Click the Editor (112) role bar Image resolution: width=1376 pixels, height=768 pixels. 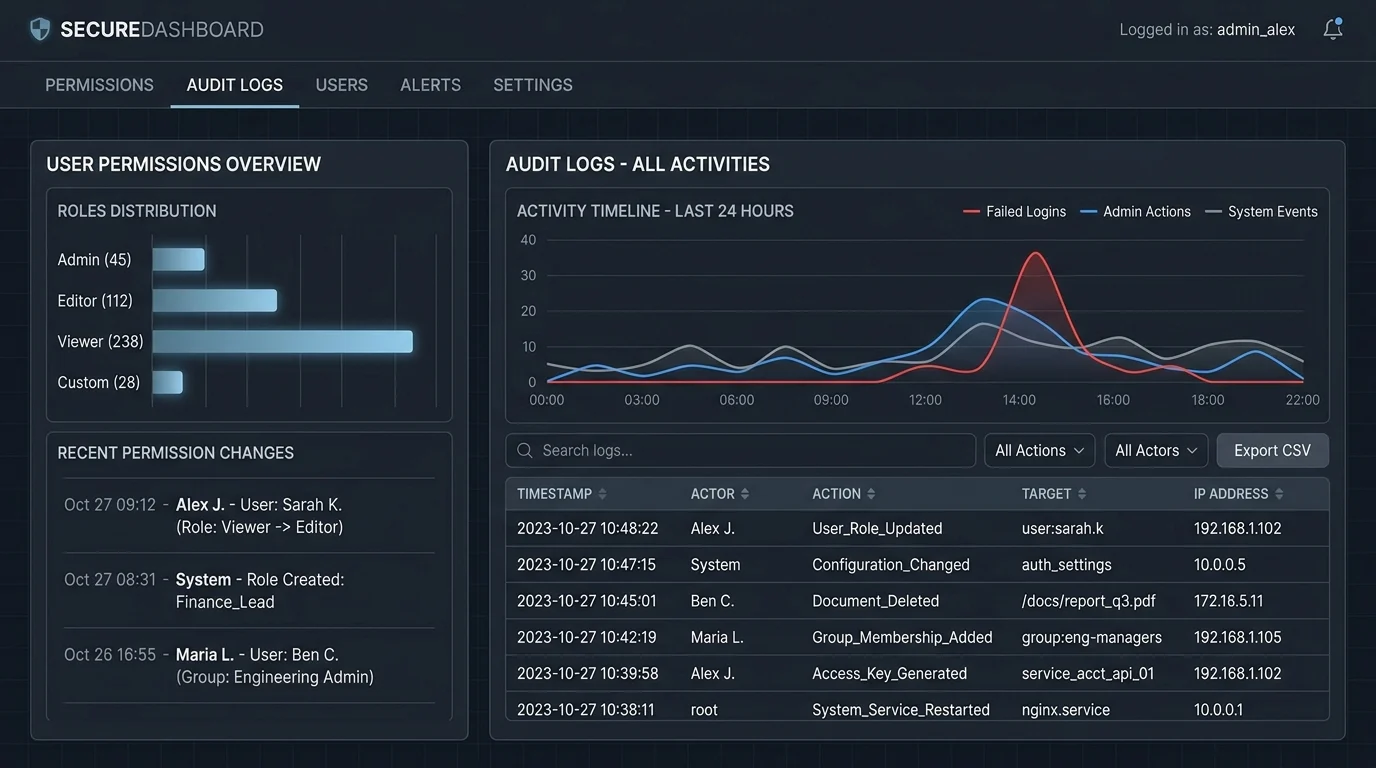[x=215, y=301]
